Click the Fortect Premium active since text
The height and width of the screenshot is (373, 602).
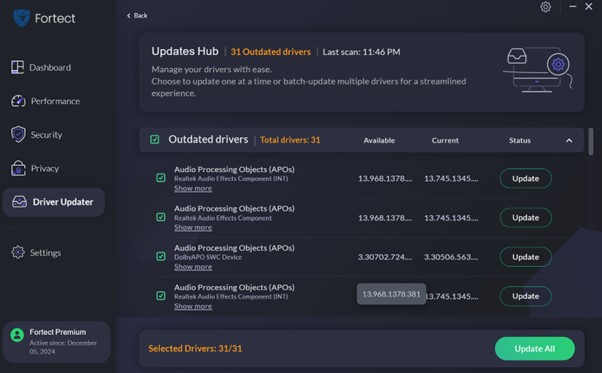[x=63, y=347]
